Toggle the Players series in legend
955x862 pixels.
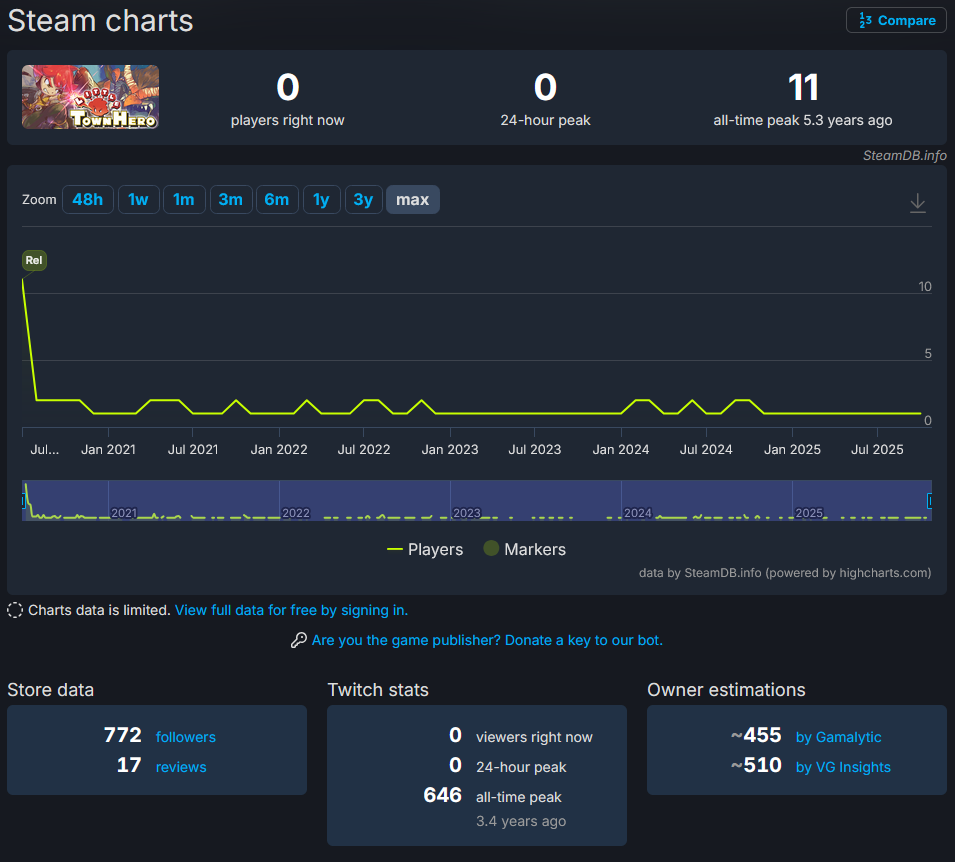(x=425, y=549)
